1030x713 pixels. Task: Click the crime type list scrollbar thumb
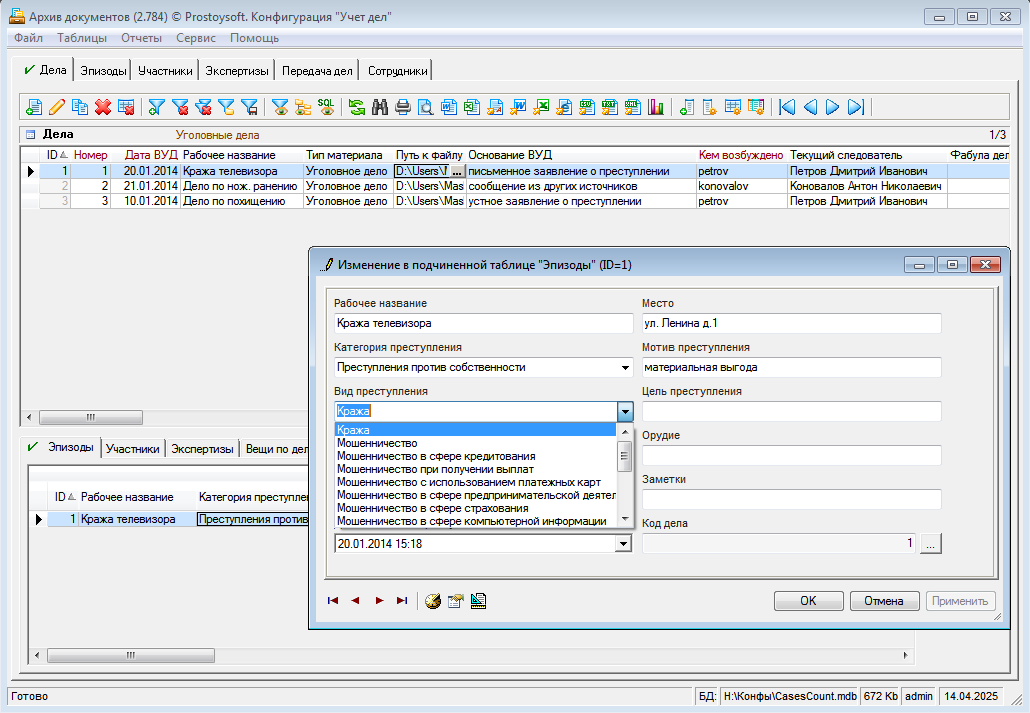625,456
